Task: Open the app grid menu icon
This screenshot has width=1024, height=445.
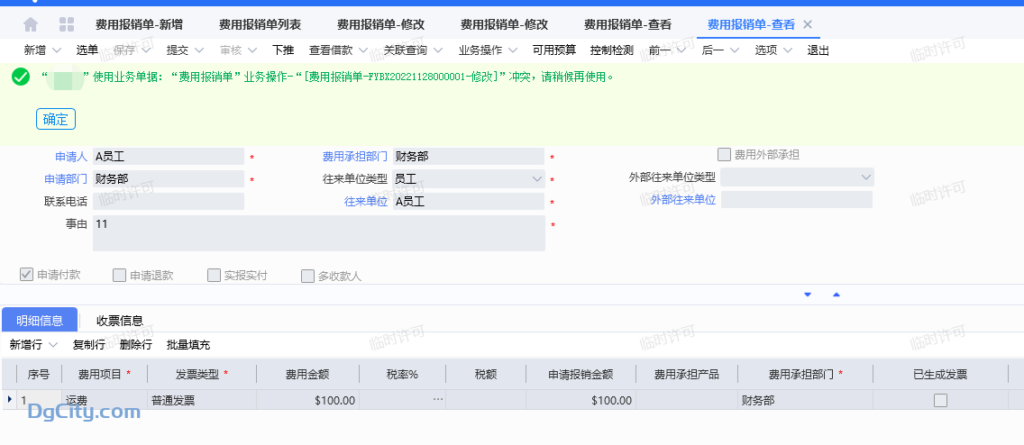Action: tap(67, 24)
